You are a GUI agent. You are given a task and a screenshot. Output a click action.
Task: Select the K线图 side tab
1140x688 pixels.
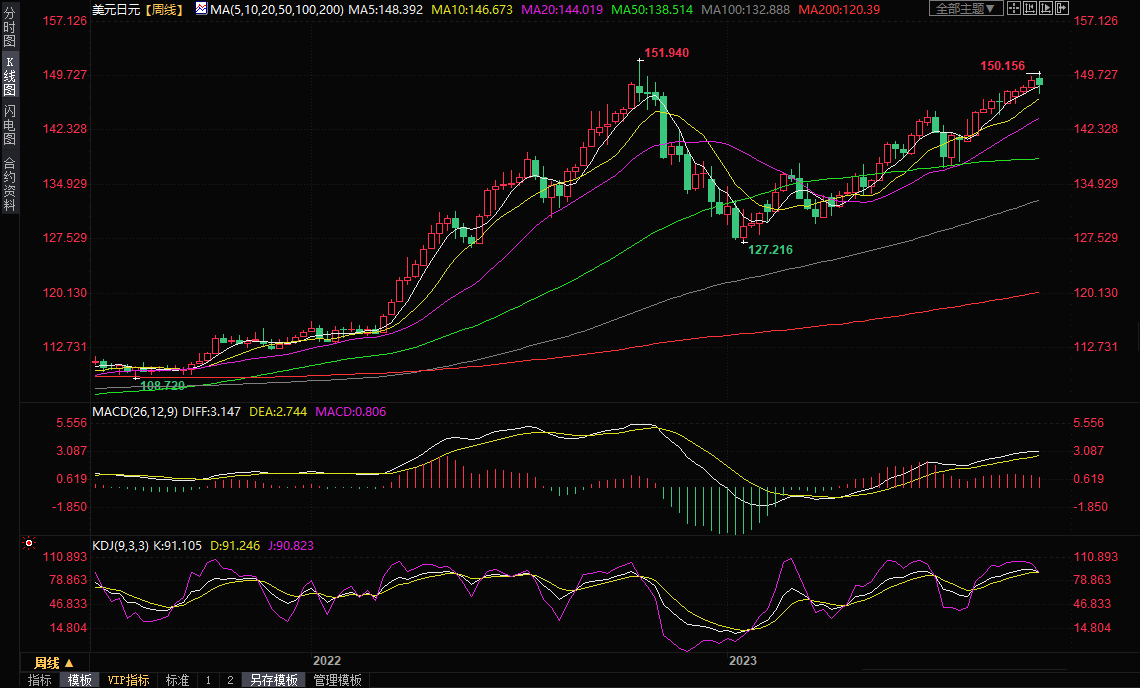[9, 76]
